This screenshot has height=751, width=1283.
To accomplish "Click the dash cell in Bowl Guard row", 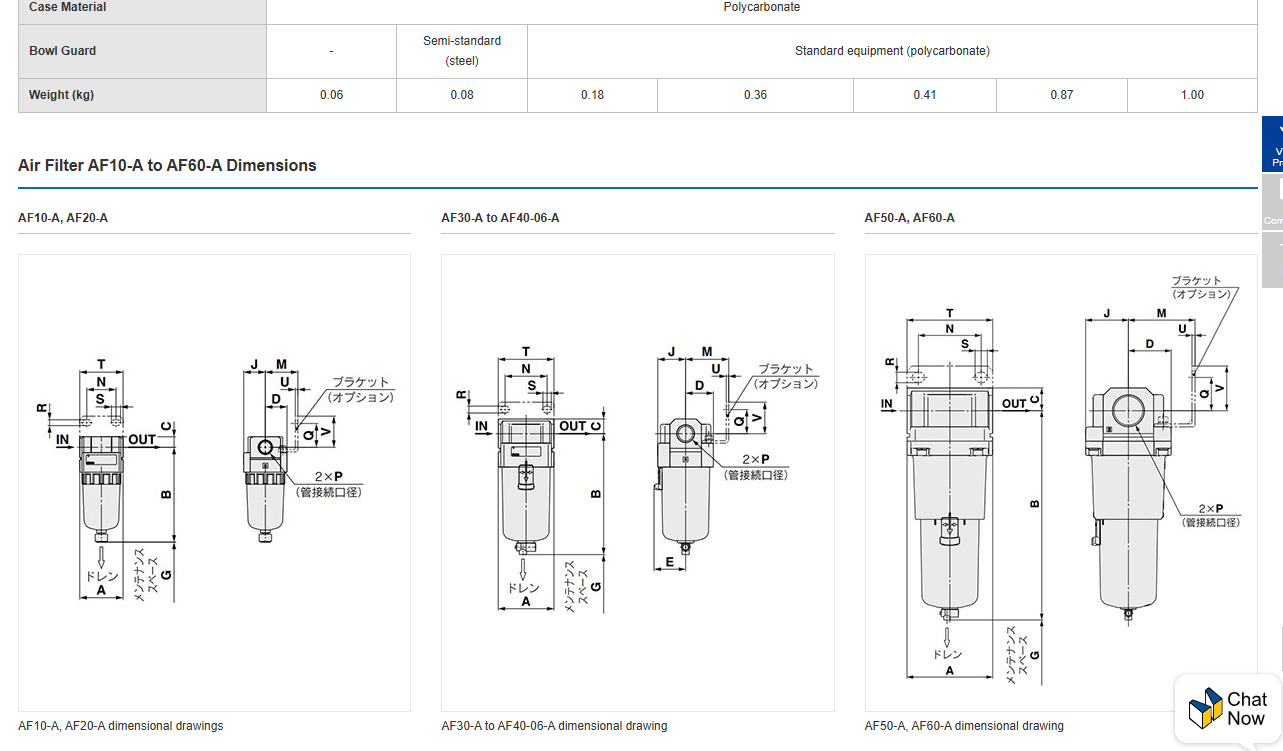I will click(x=331, y=51).
